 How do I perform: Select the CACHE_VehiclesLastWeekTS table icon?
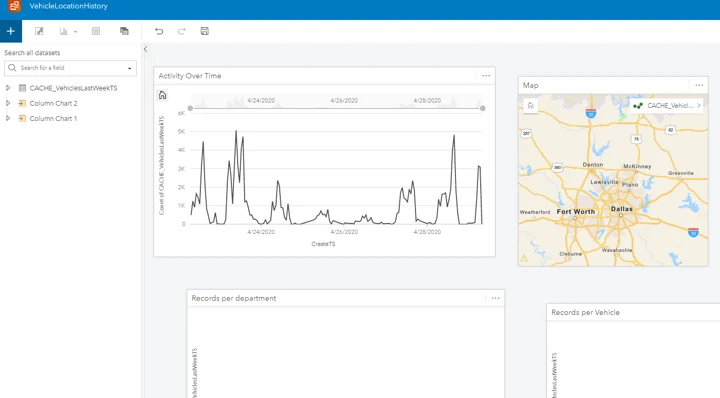(22, 88)
